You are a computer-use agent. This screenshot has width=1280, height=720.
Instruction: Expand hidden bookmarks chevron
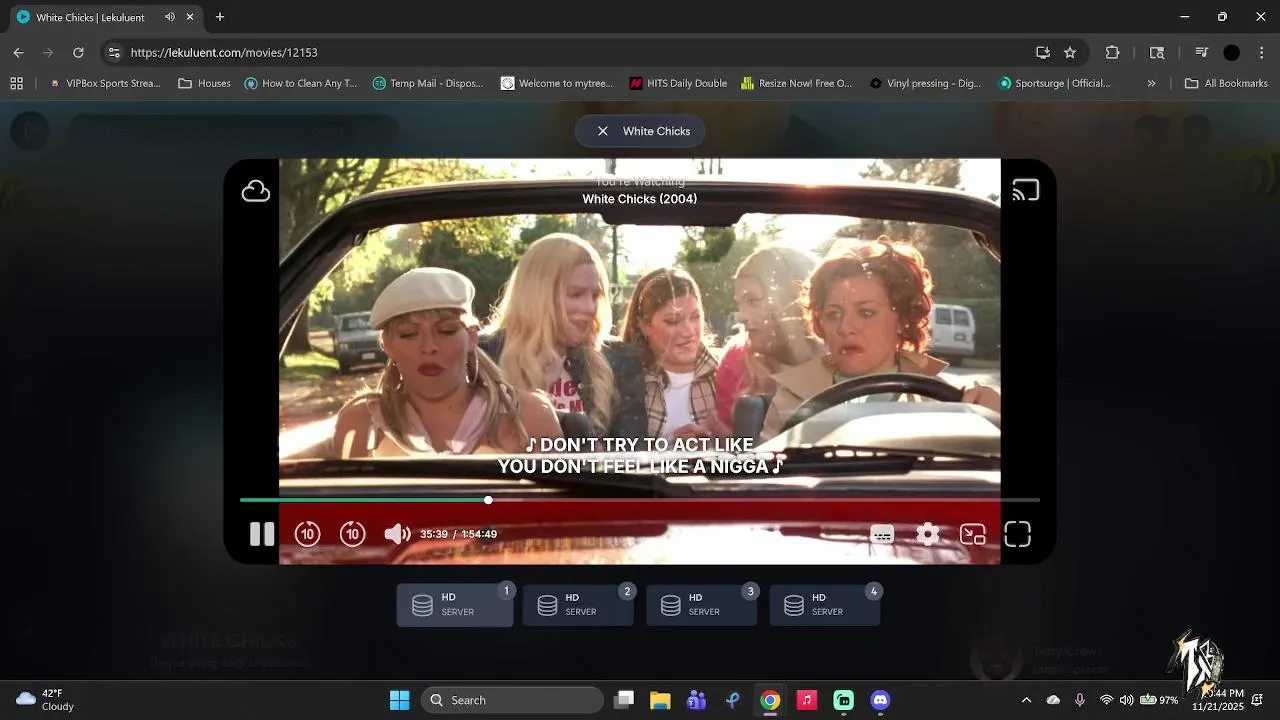1151,83
